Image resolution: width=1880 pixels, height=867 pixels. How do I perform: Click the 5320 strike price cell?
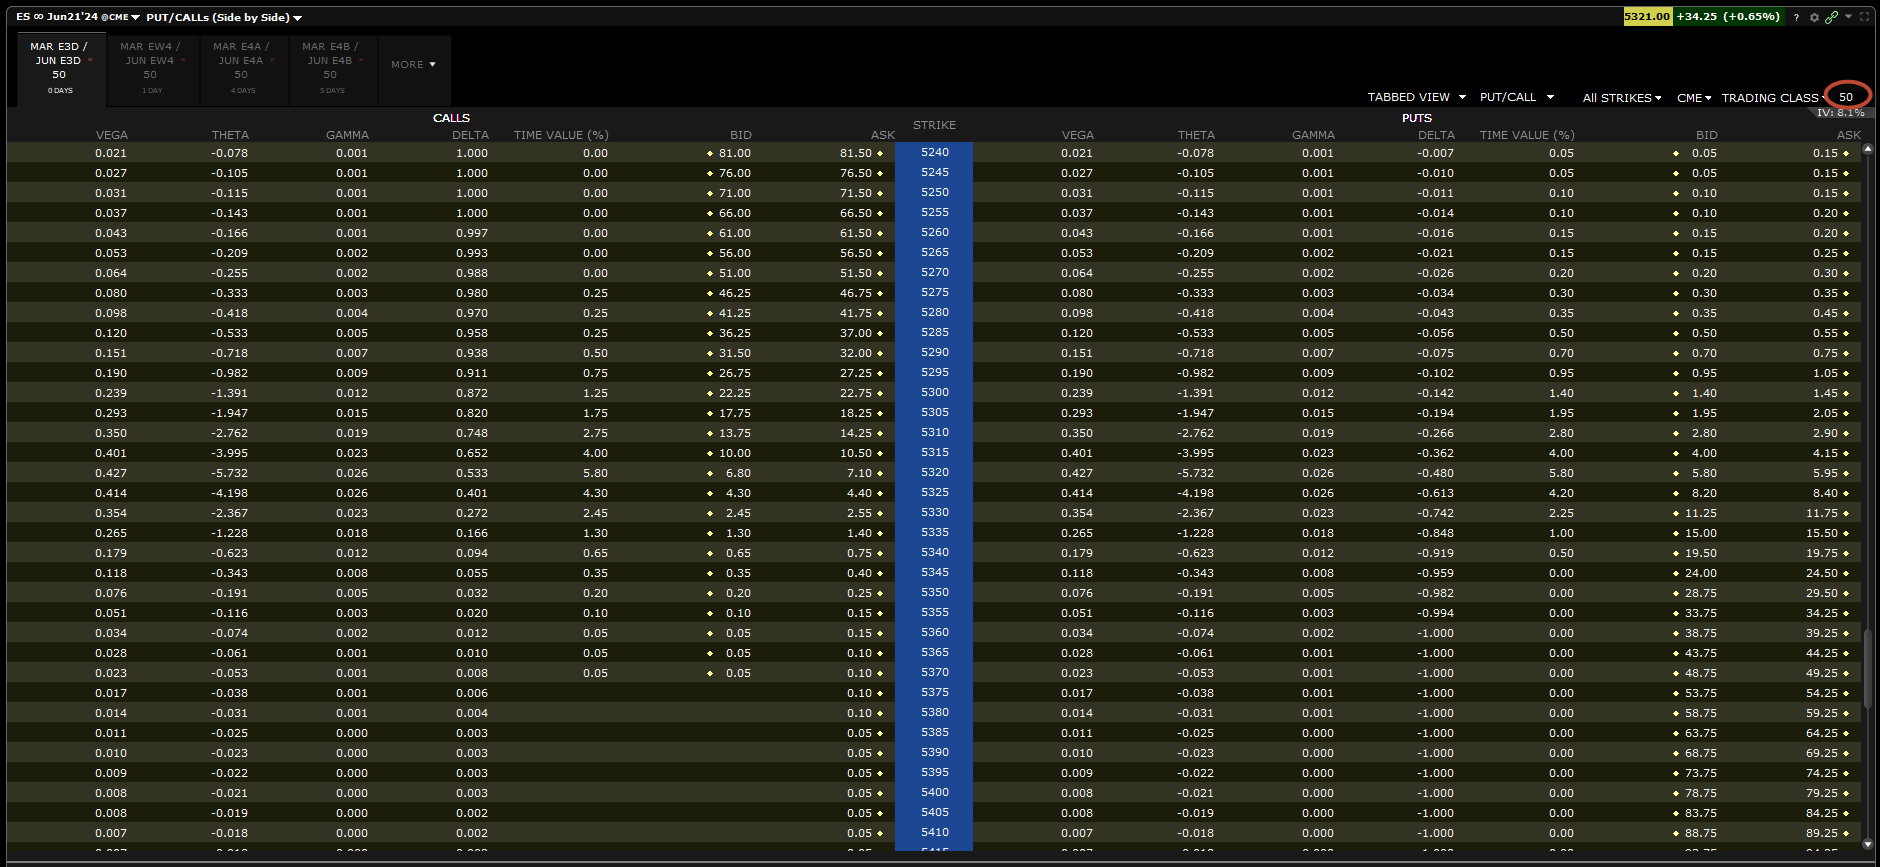point(934,472)
